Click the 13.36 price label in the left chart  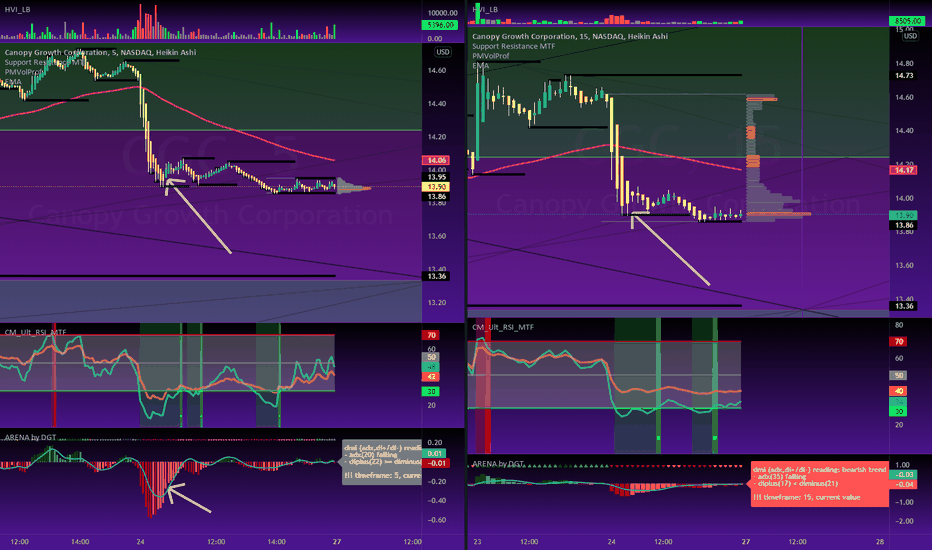[x=437, y=276]
